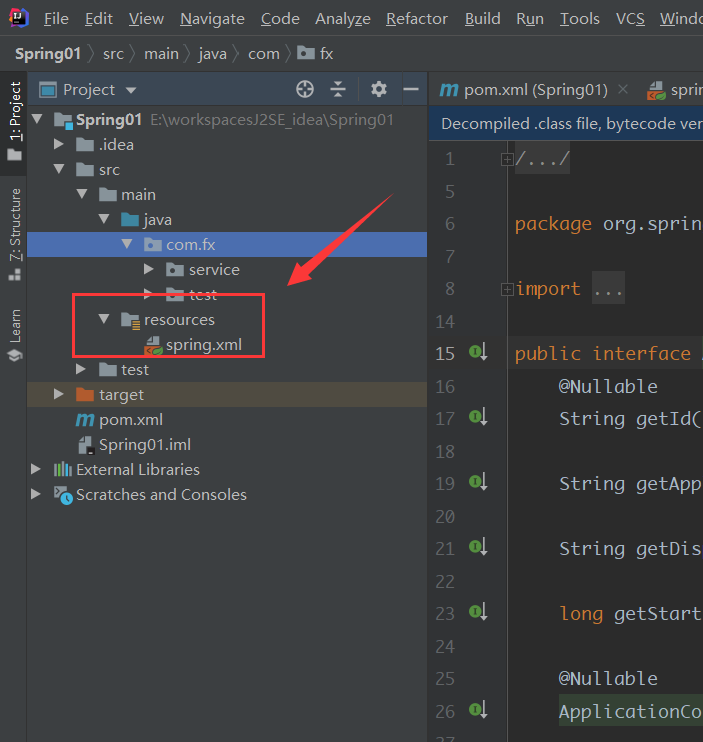Click the blue java source folder icon
Screen dimensions: 703x742
tap(130, 220)
